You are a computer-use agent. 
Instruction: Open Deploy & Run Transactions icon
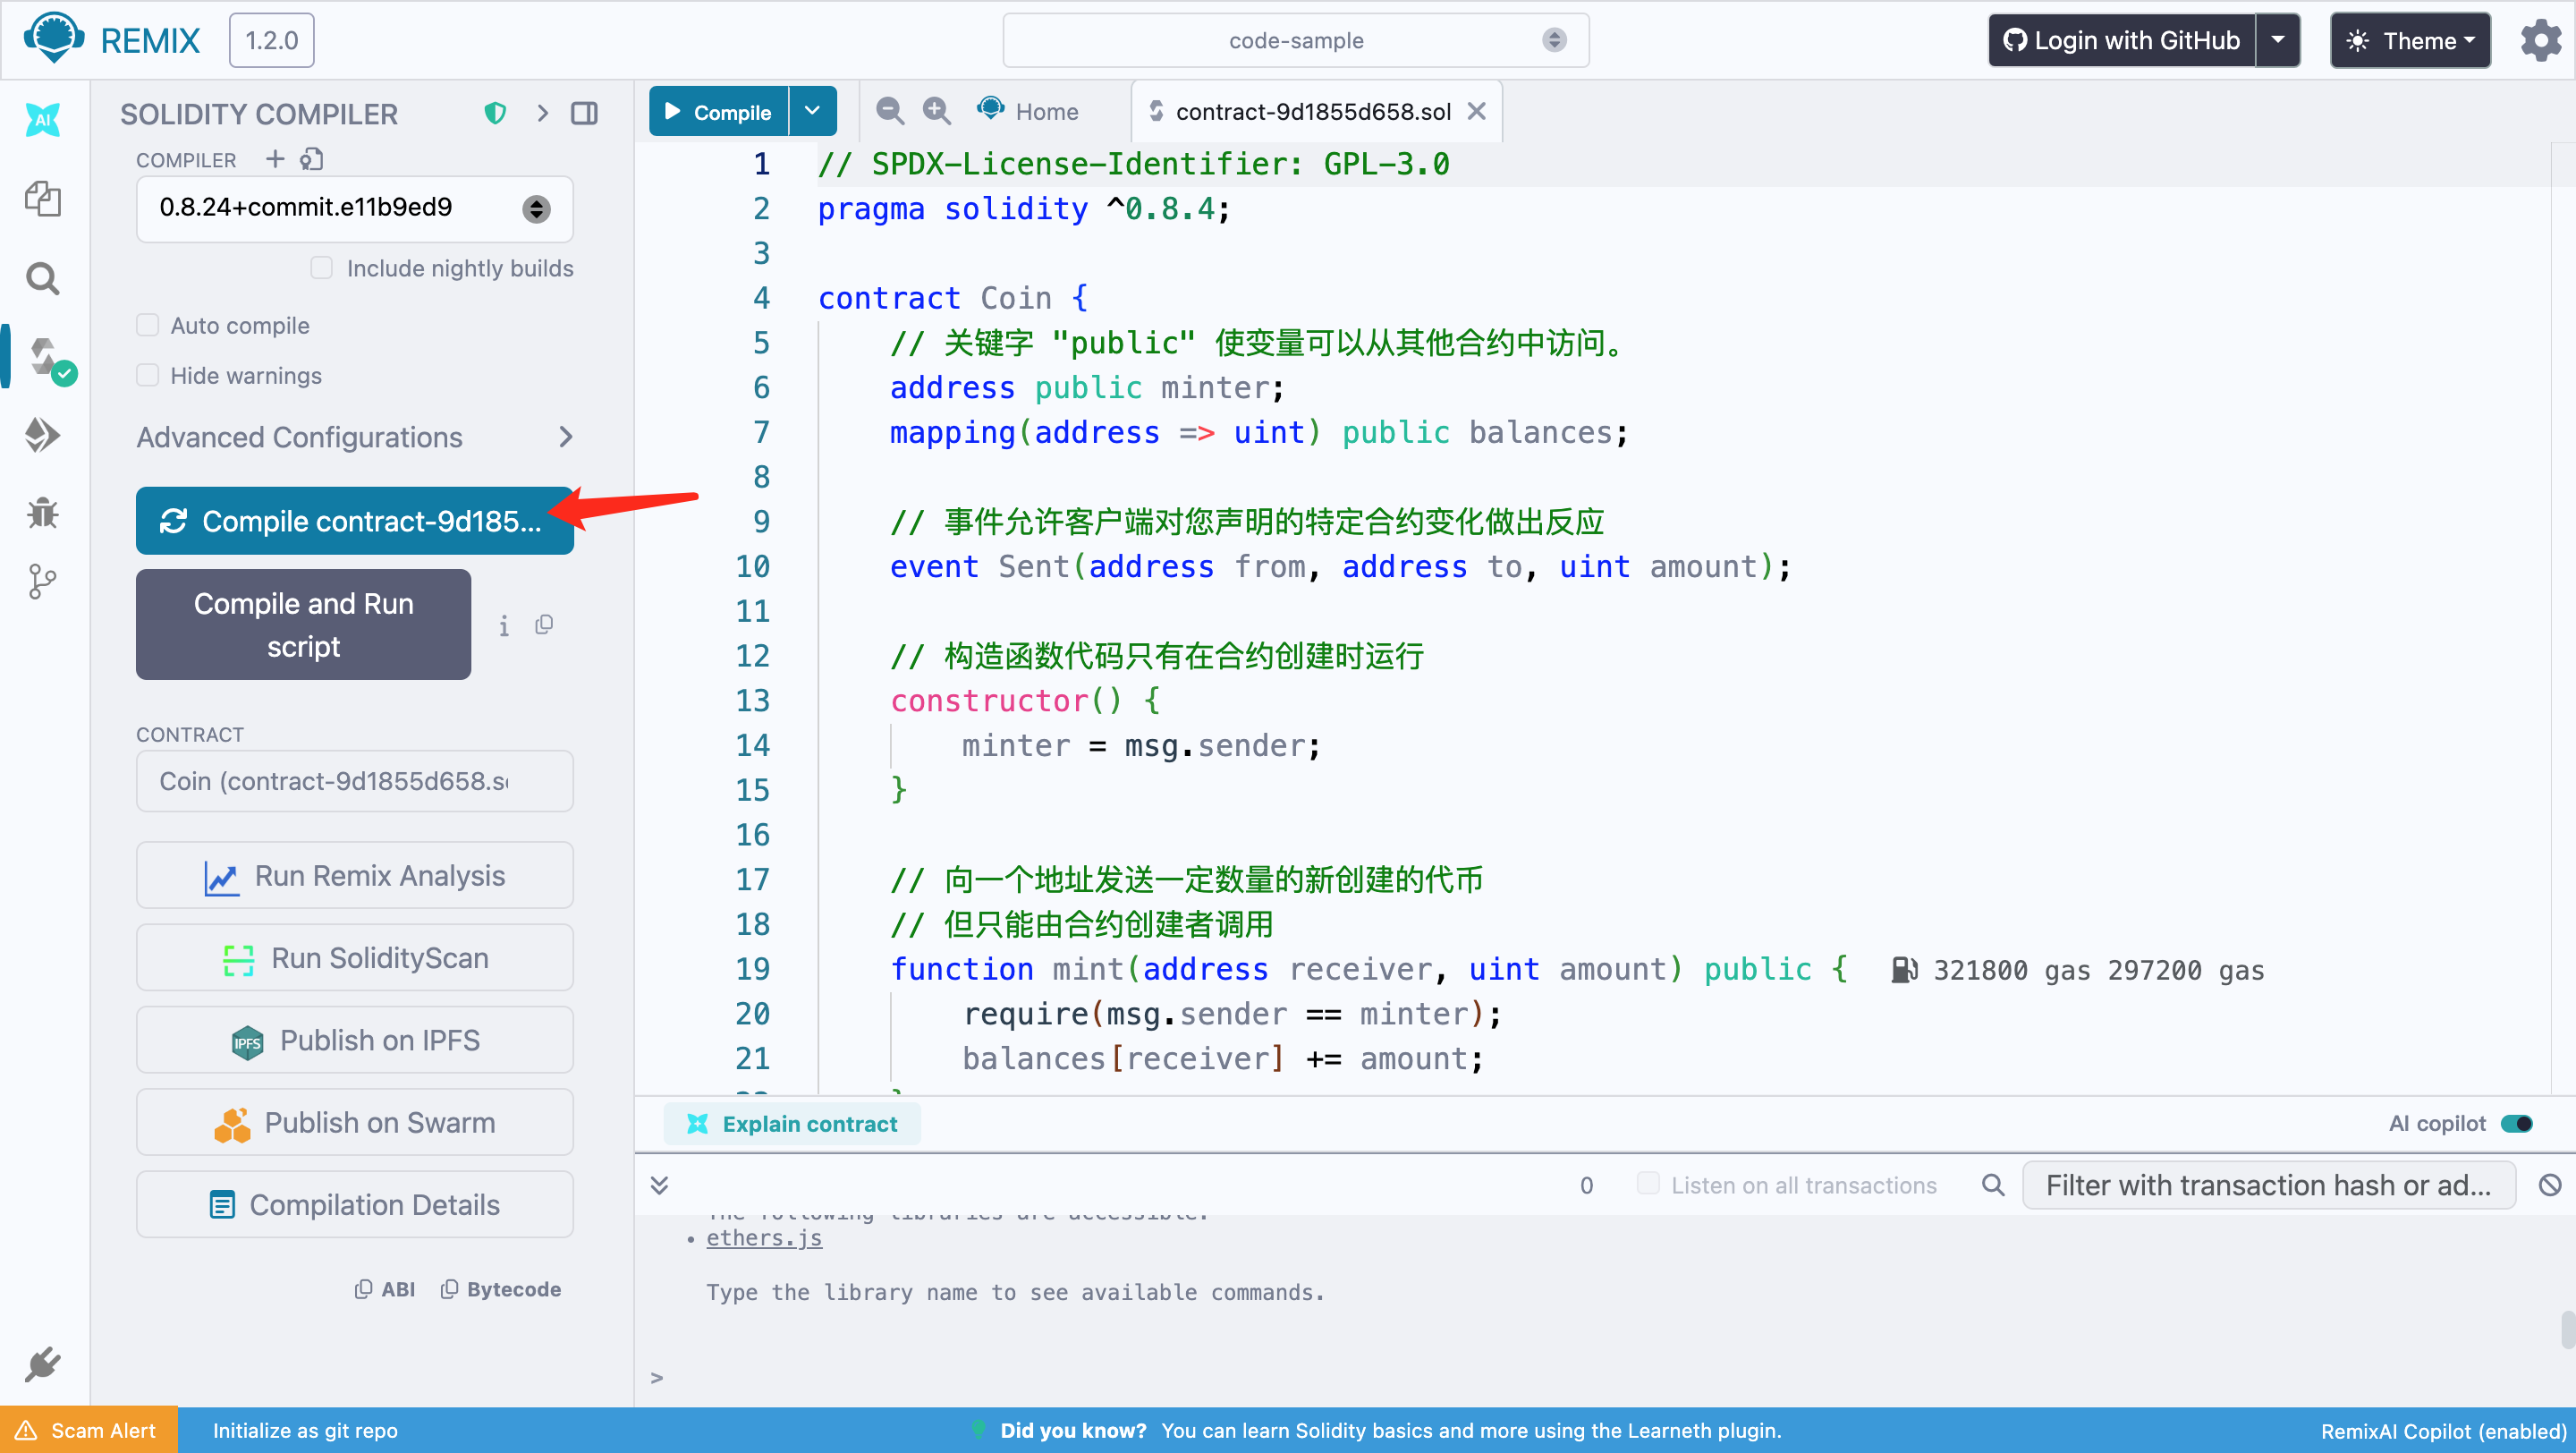[x=42, y=435]
